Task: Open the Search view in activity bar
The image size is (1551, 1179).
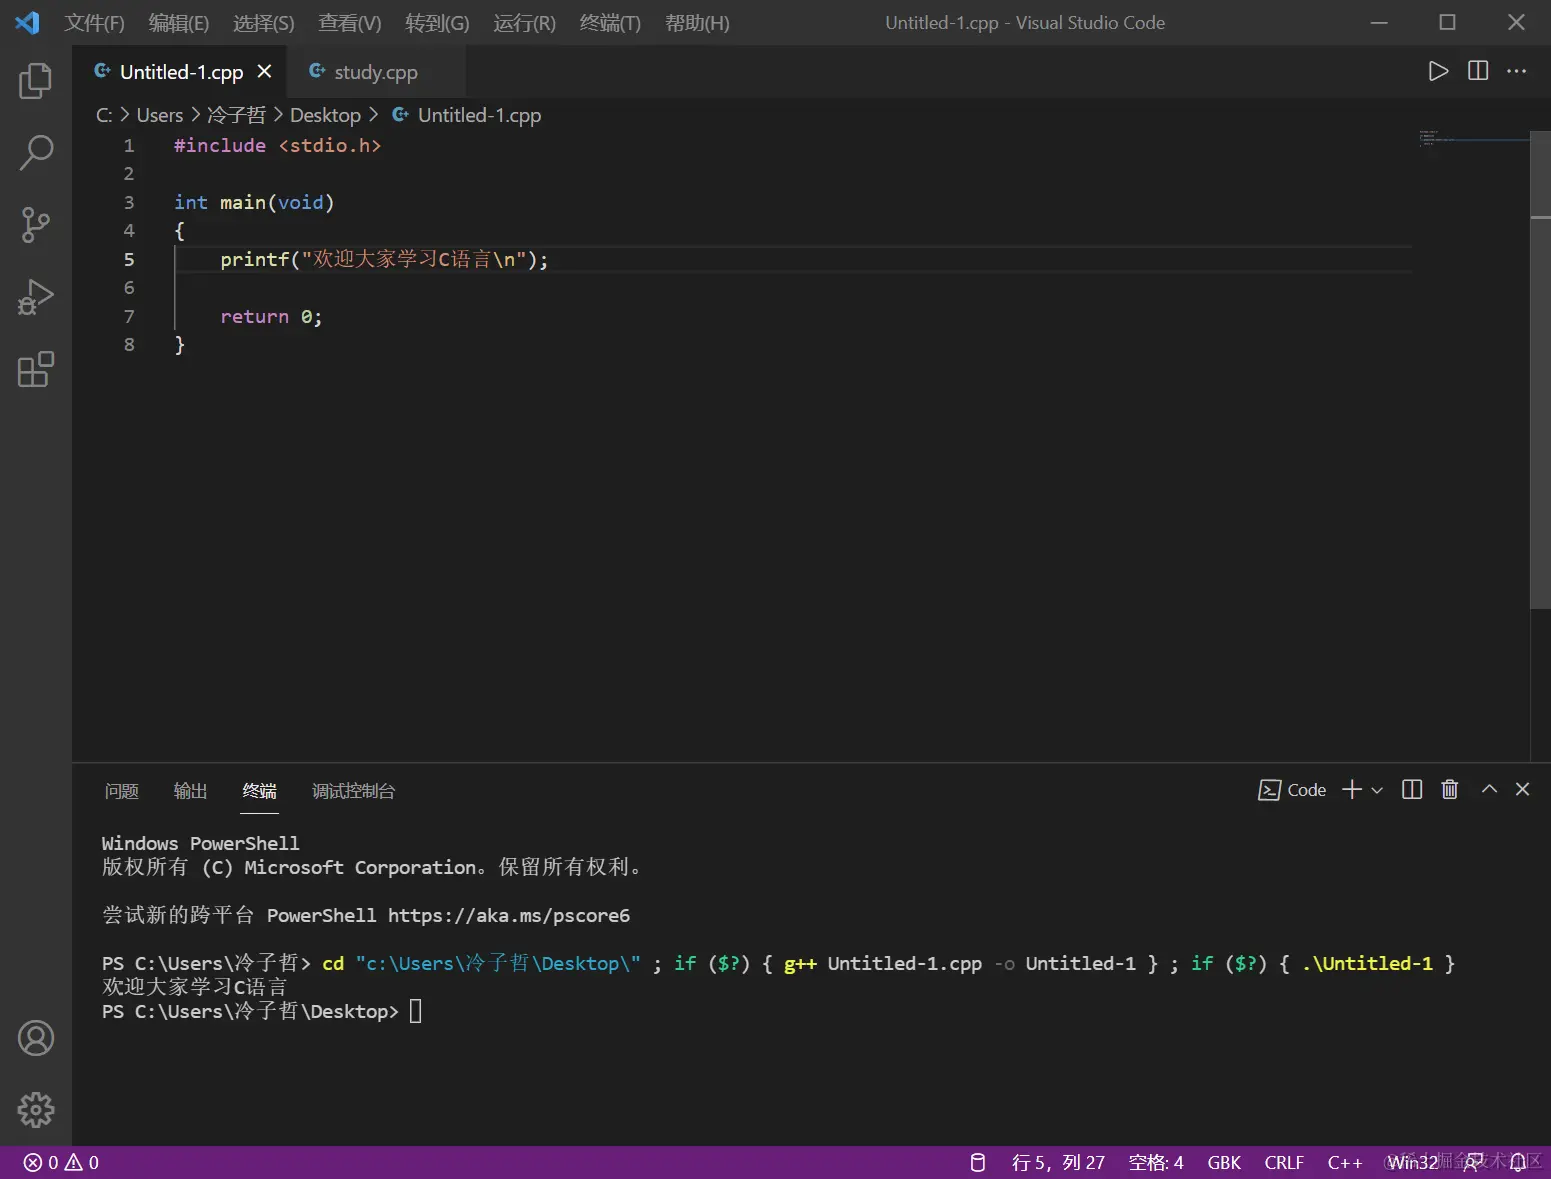Action: coord(36,153)
